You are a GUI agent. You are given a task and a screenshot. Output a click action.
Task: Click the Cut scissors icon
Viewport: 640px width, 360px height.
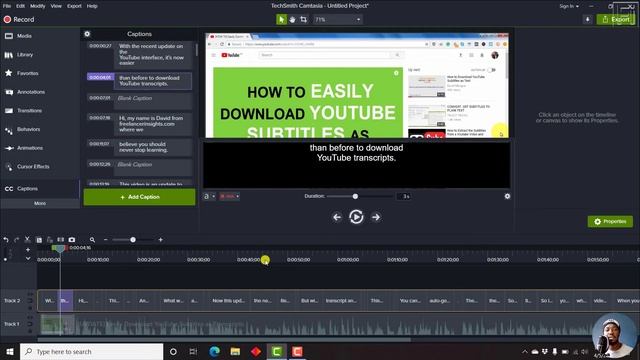(27, 240)
